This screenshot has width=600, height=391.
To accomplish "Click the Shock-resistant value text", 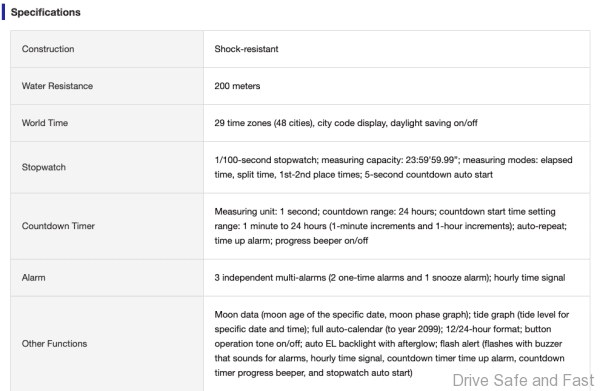I will (246, 49).
